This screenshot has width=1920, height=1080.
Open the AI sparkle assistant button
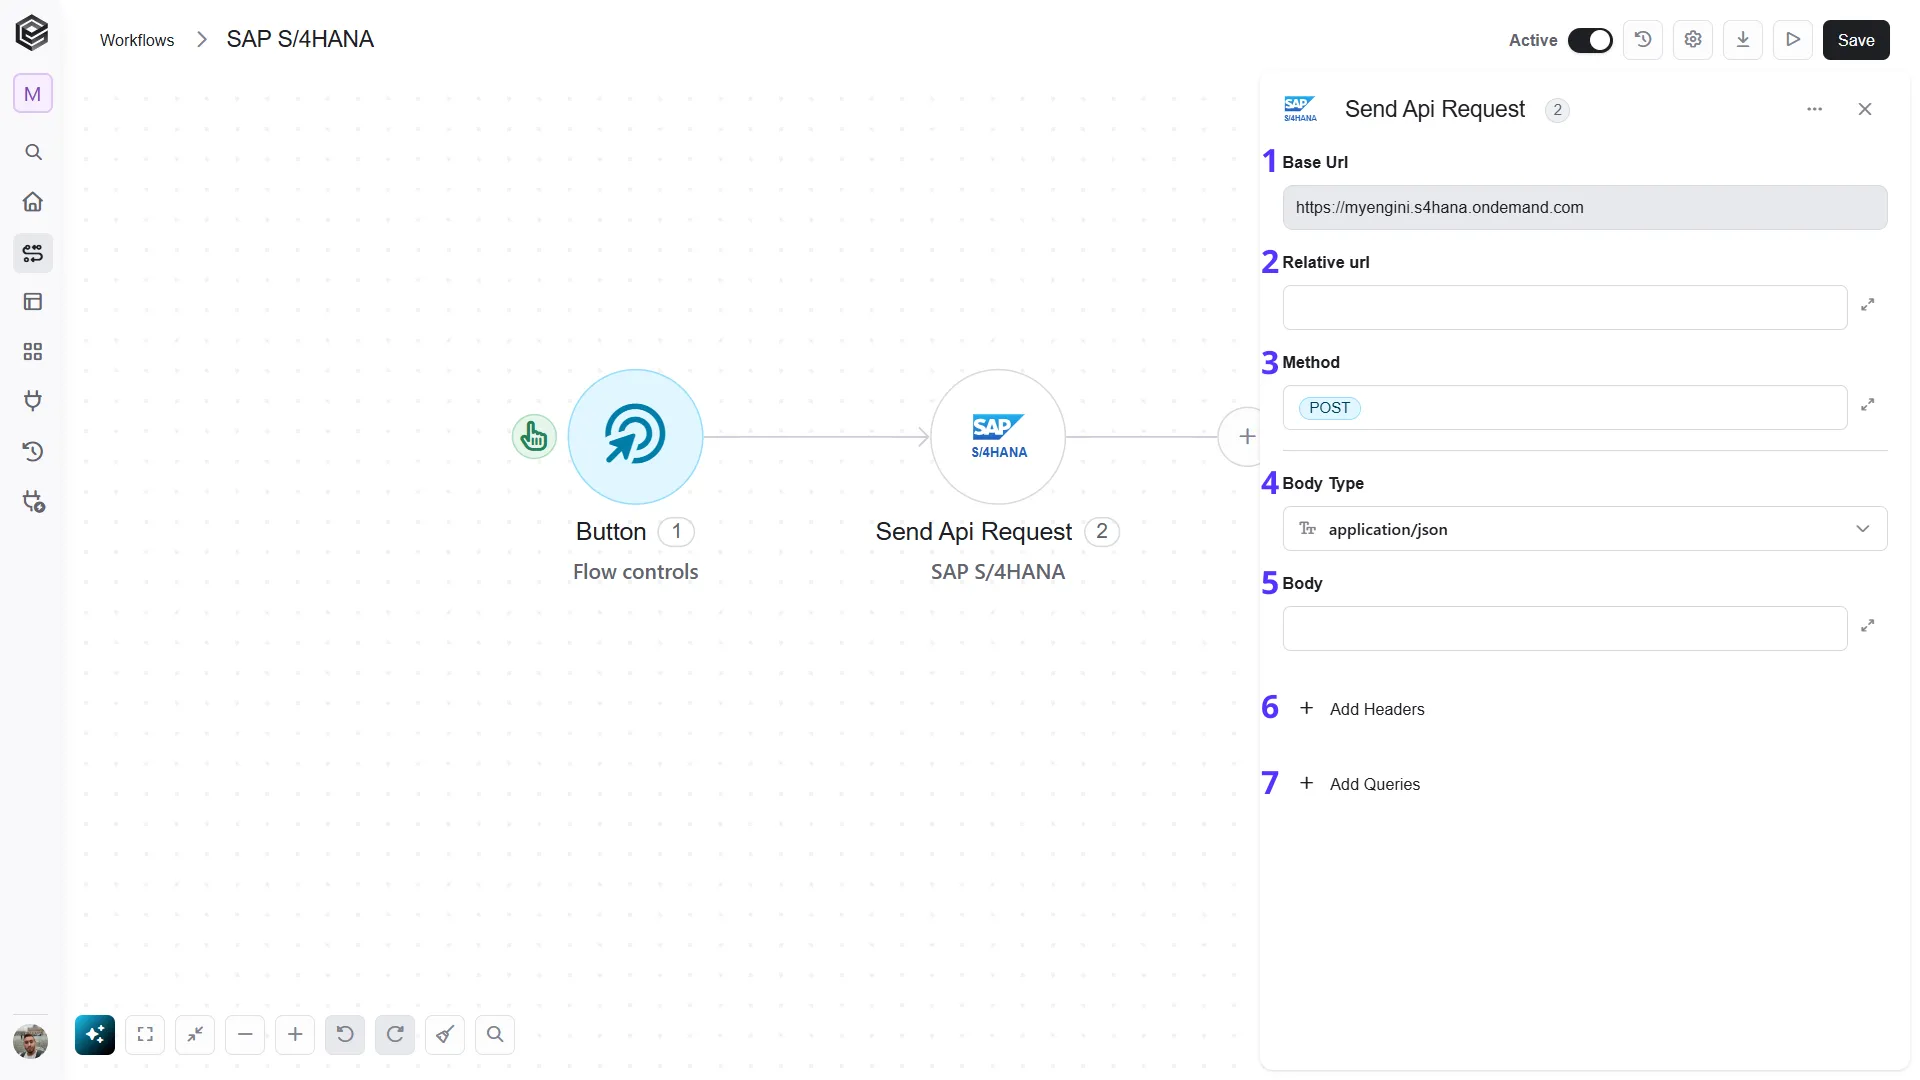[x=95, y=1035]
